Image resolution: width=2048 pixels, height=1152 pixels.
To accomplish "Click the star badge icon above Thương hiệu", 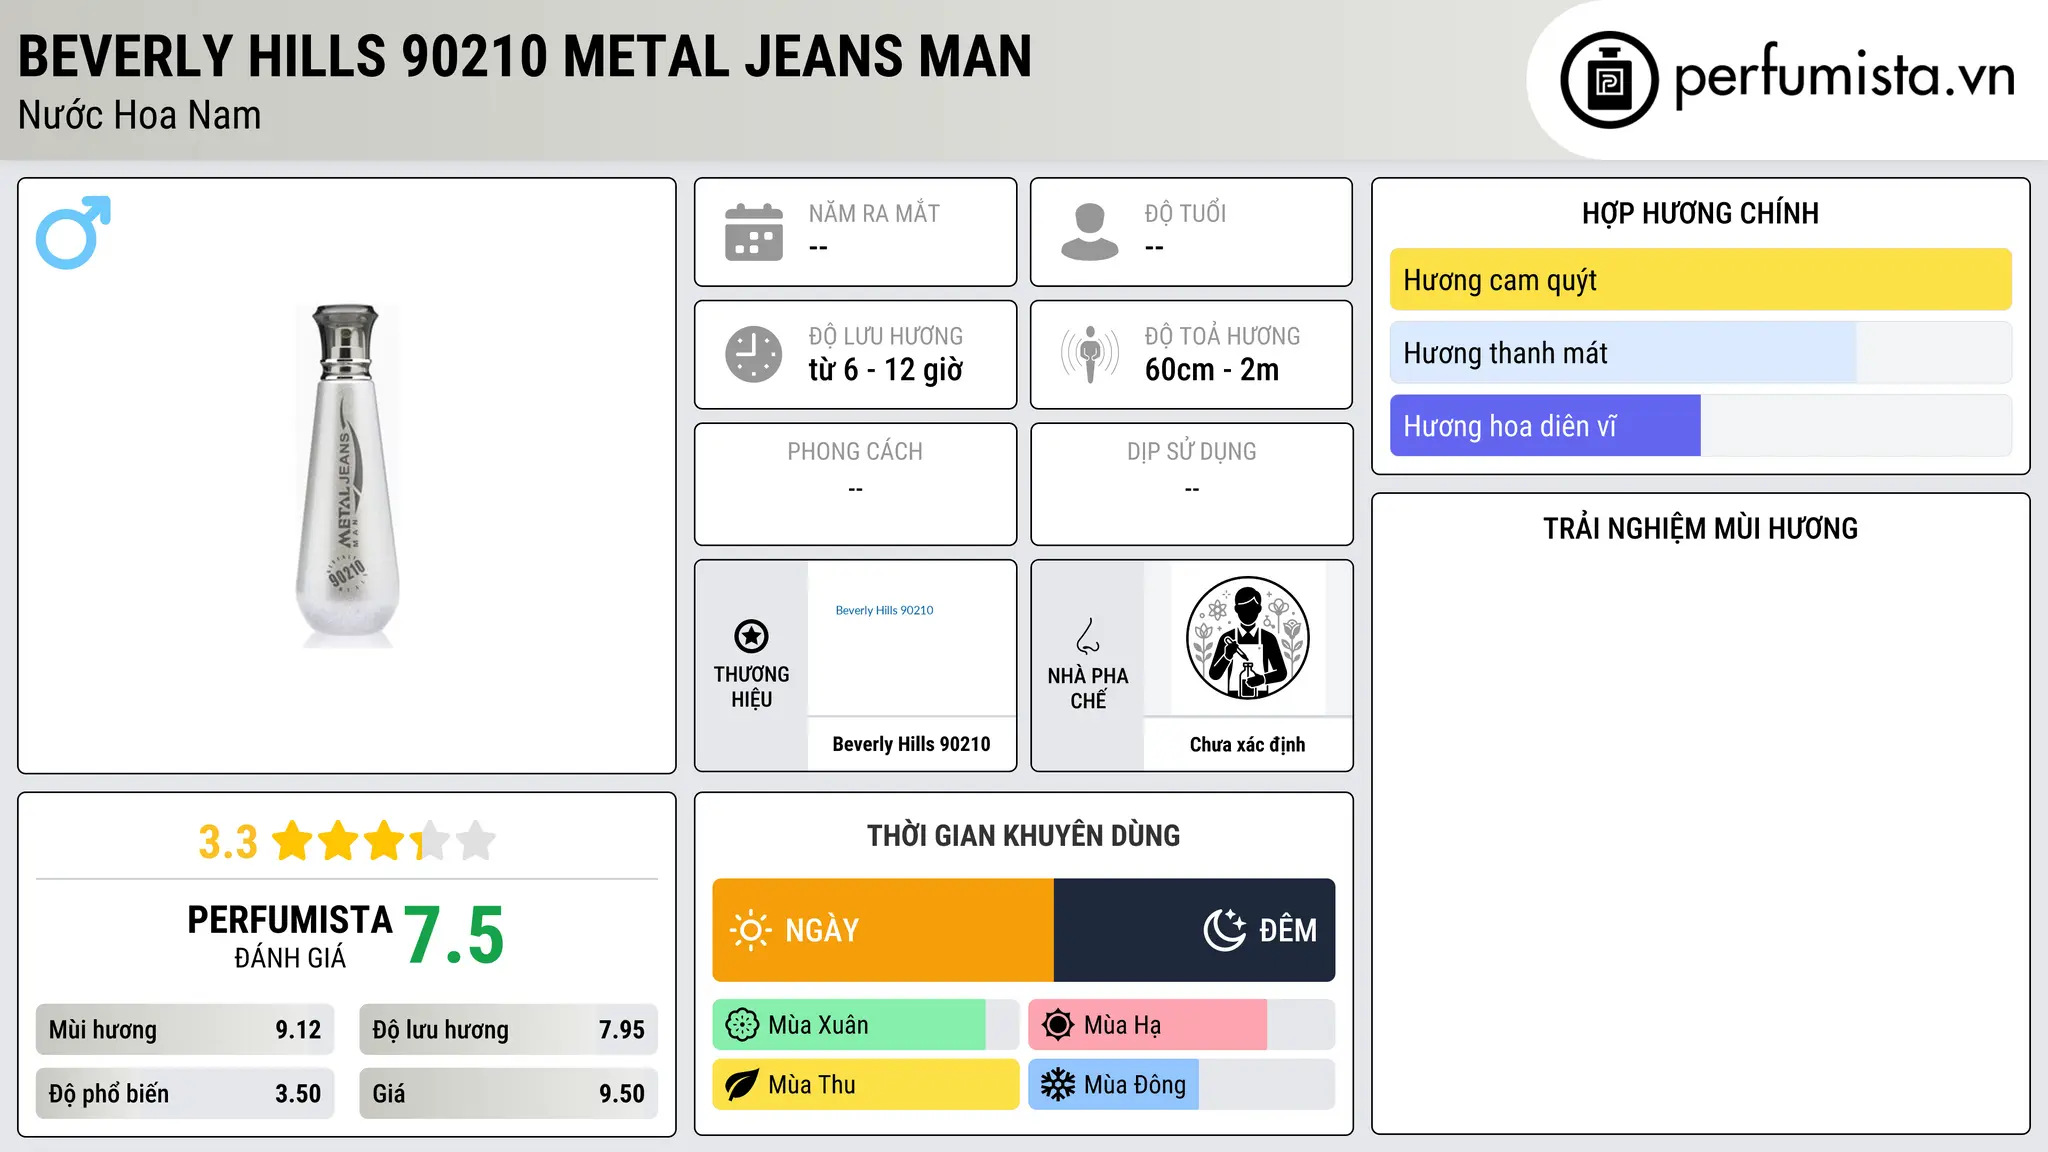I will (752, 636).
